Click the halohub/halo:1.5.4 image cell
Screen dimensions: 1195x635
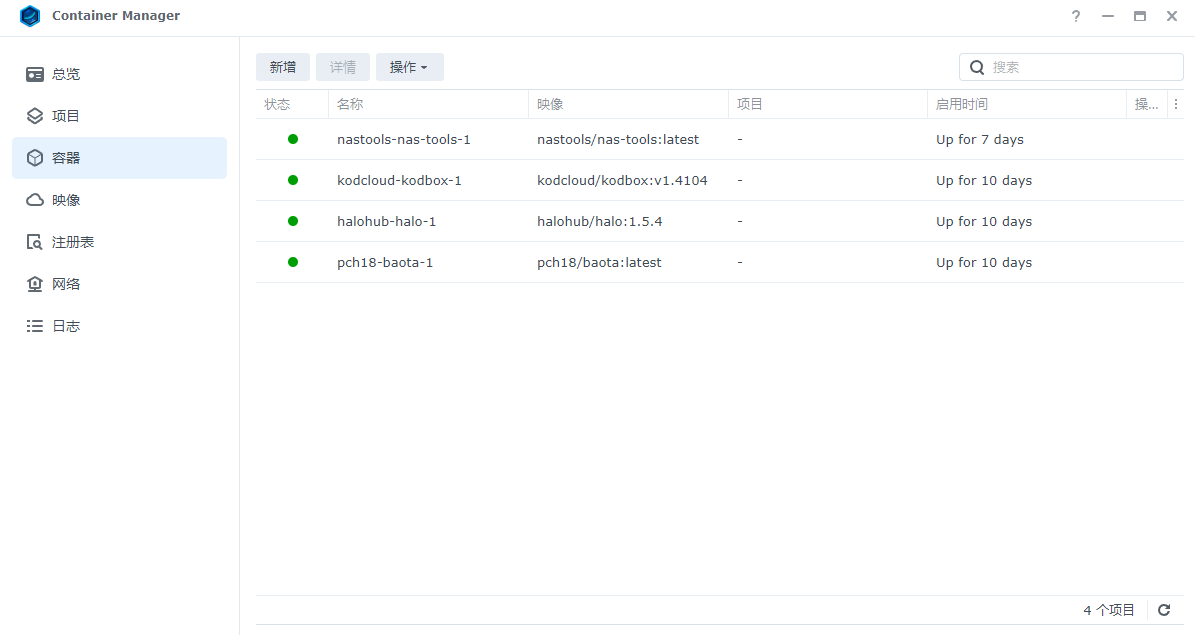pyautogui.click(x=600, y=222)
